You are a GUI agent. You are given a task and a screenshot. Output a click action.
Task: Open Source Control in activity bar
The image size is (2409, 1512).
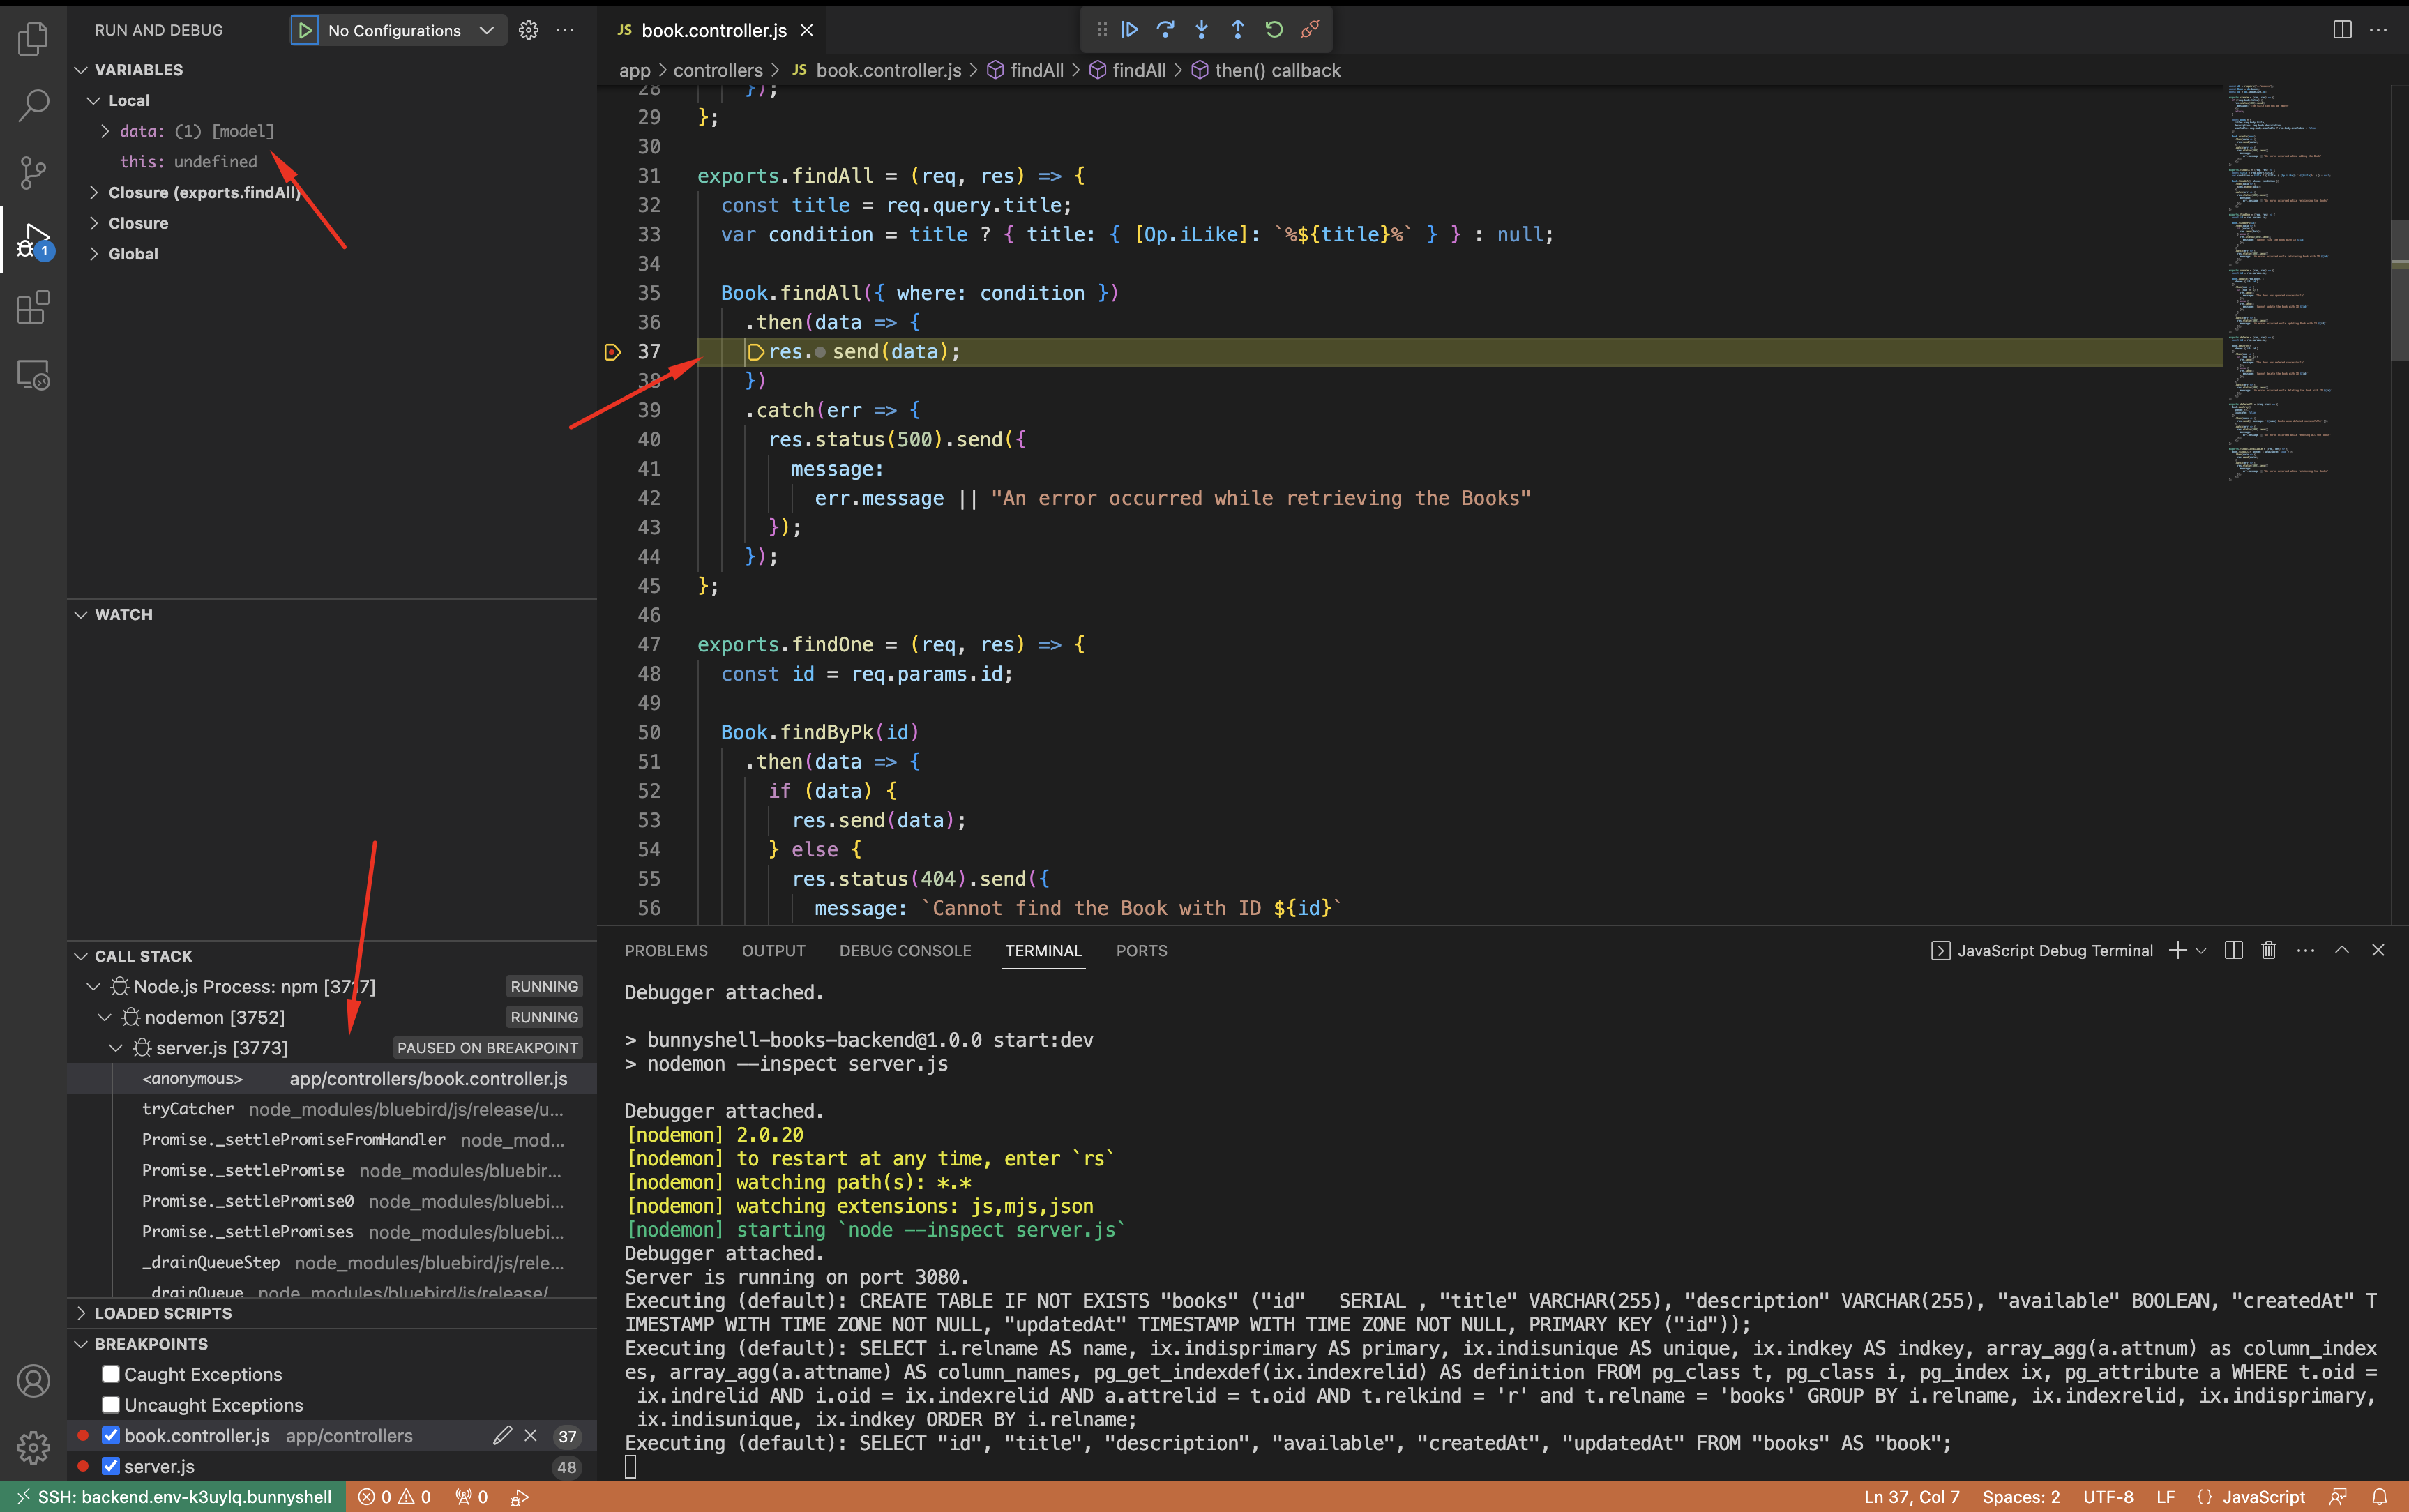click(x=33, y=172)
